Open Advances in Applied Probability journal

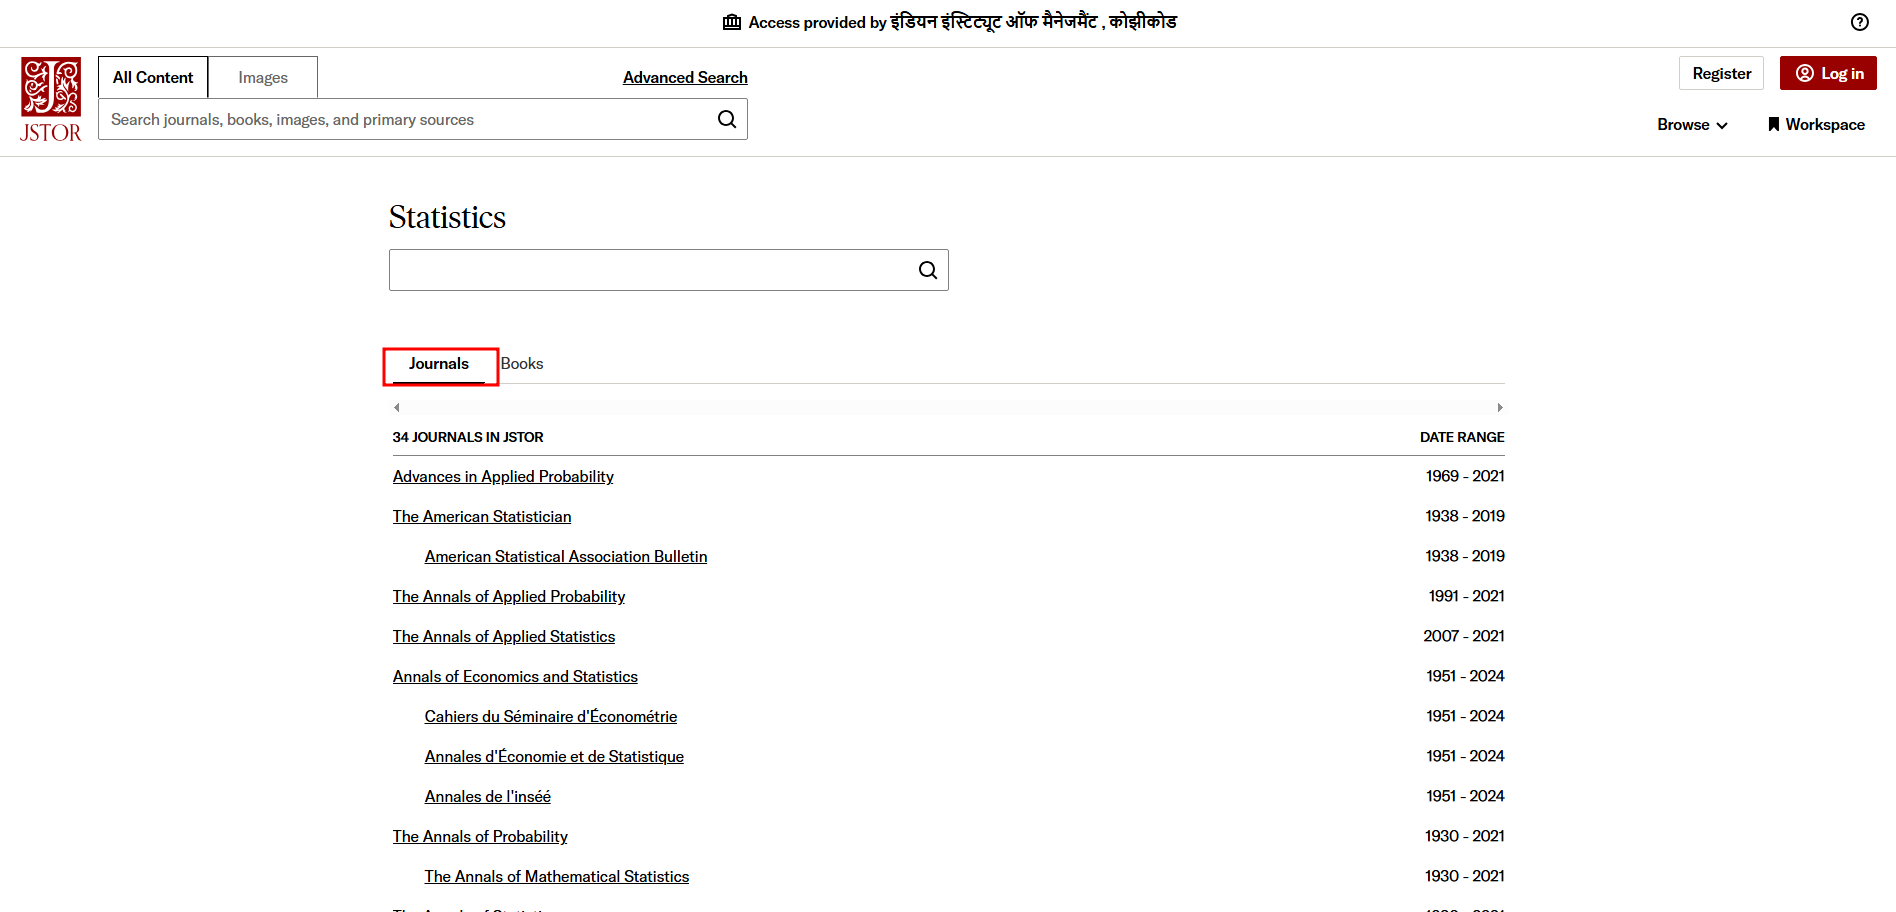pos(503,477)
